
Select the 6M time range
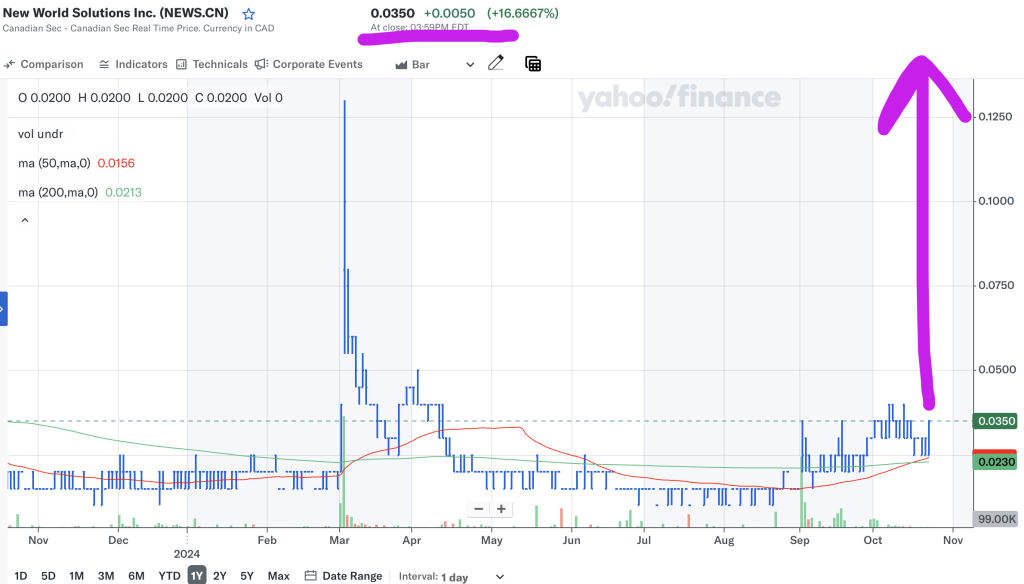click(136, 576)
